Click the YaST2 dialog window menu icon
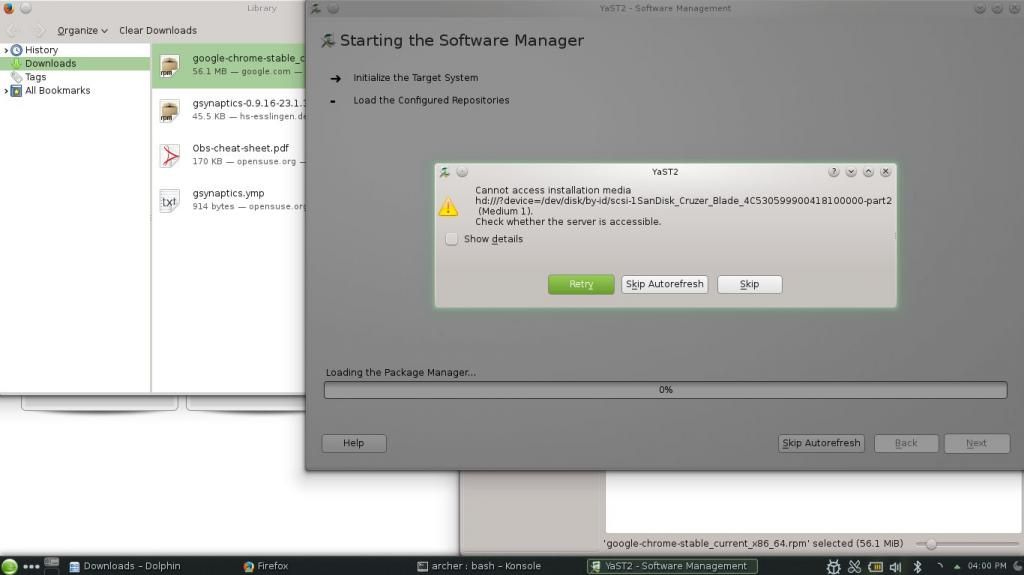 click(x=445, y=172)
